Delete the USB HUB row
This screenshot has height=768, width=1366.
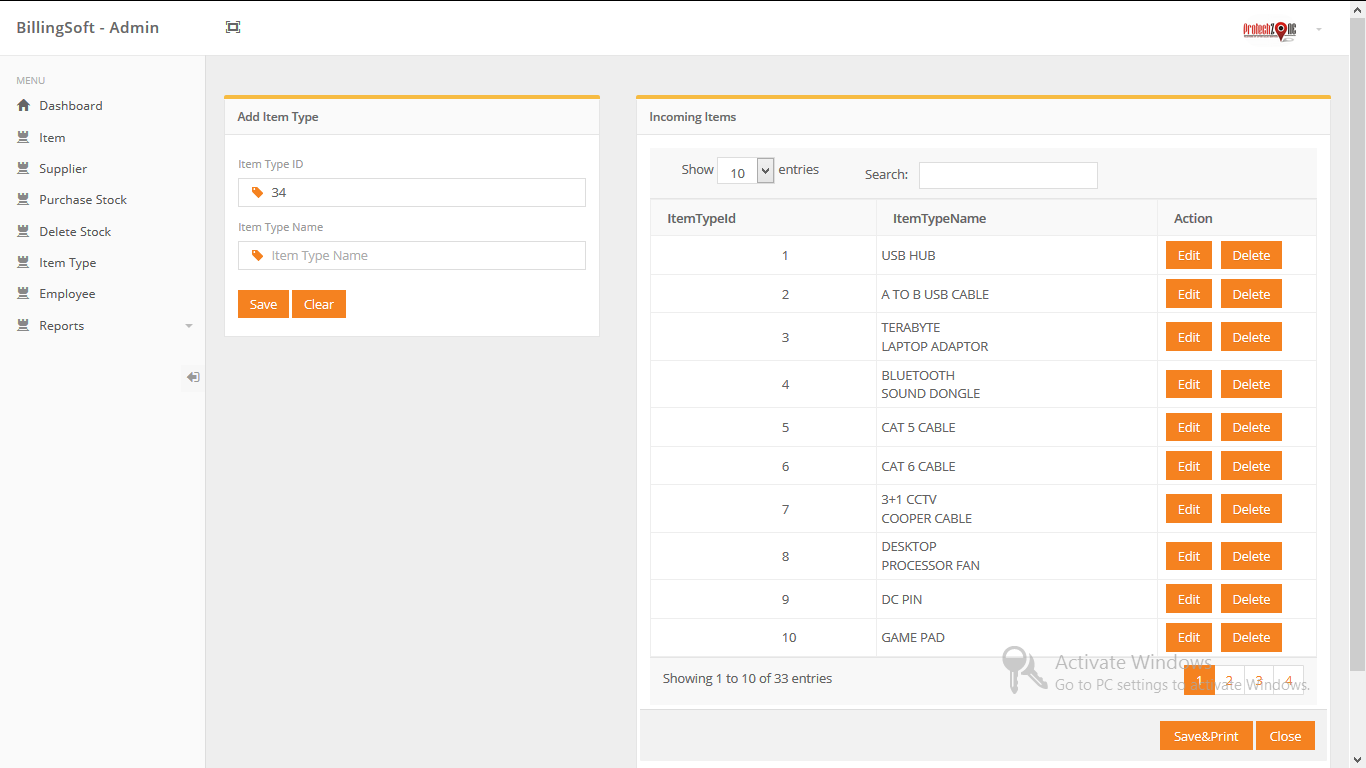click(1251, 255)
